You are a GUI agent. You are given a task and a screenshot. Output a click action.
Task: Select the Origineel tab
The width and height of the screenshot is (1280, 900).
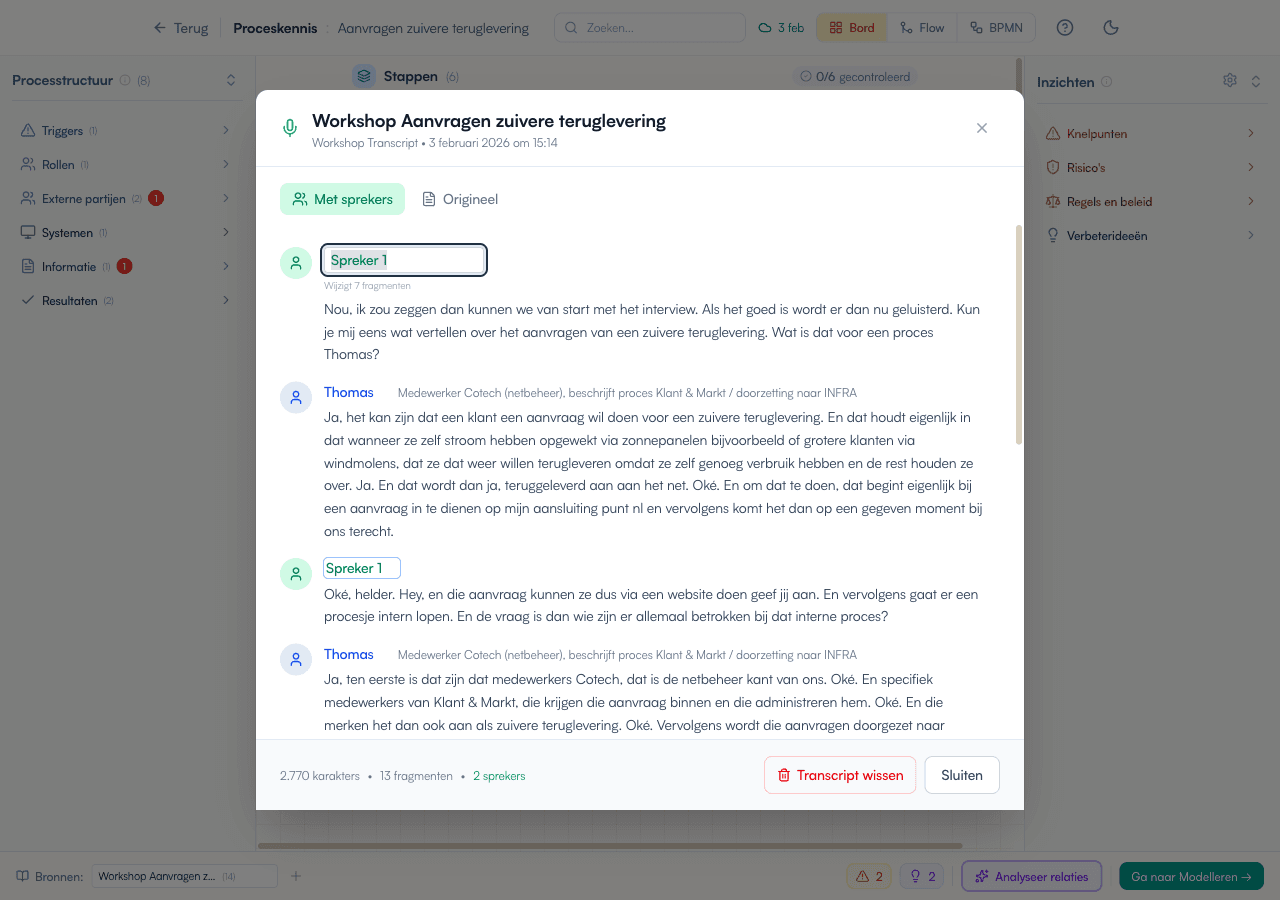(x=460, y=199)
